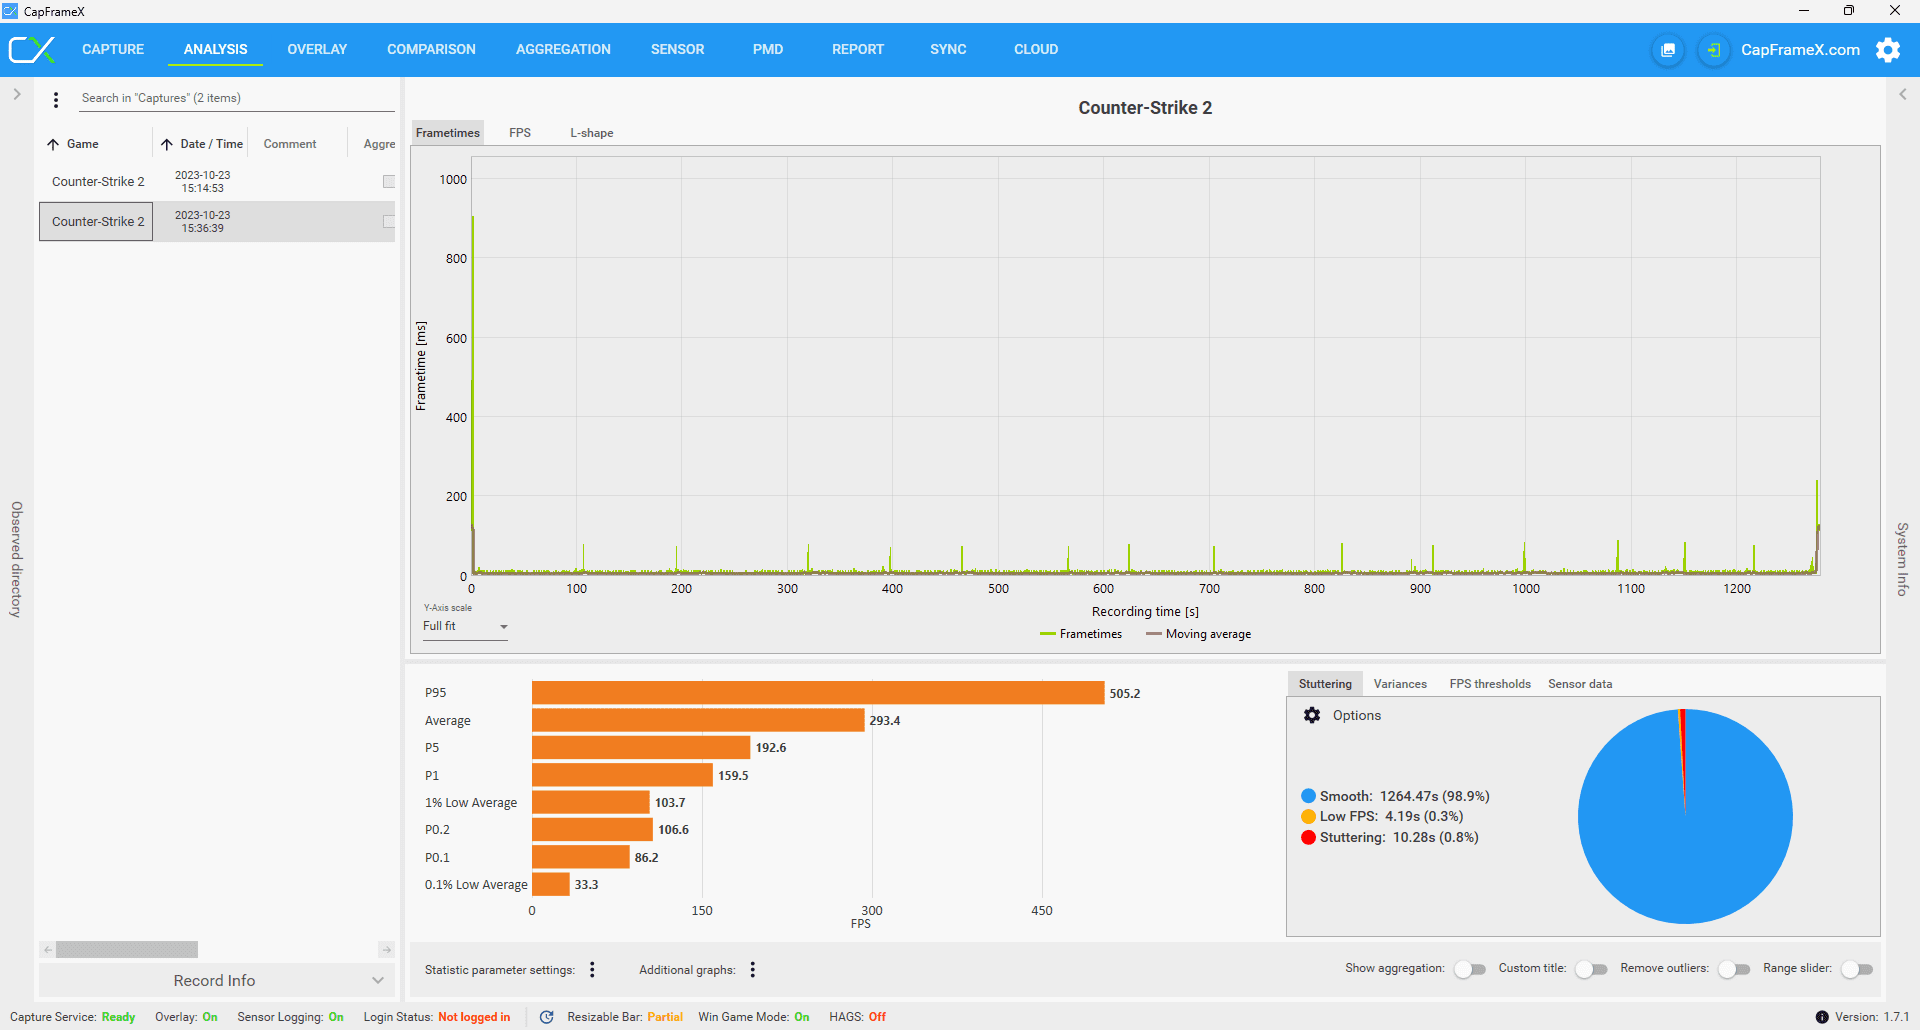1920x1030 pixels.
Task: Open the AGGREGATION tab
Action: coord(563,49)
